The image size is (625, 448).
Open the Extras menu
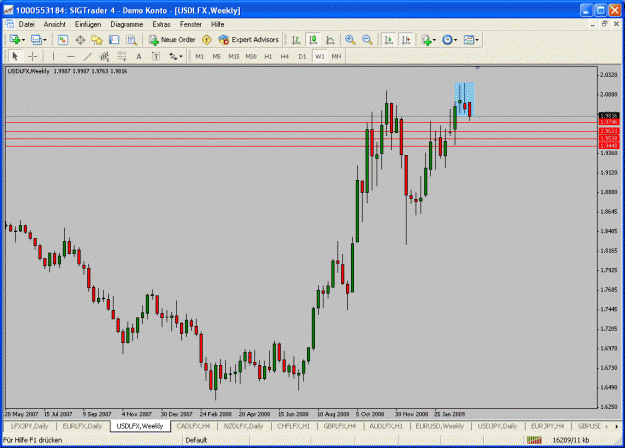click(x=161, y=24)
